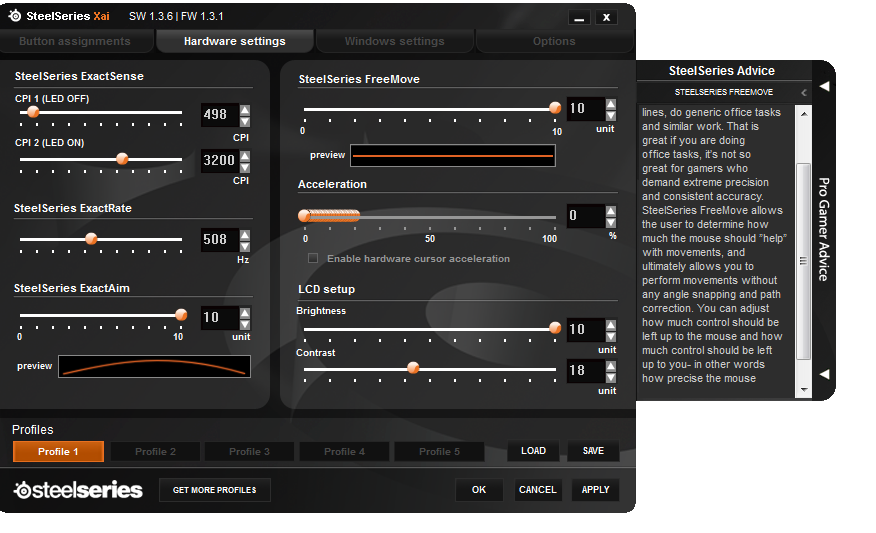This screenshot has width=876, height=533.
Task: Increase LCD Contrast with up arrow
Action: pos(611,364)
